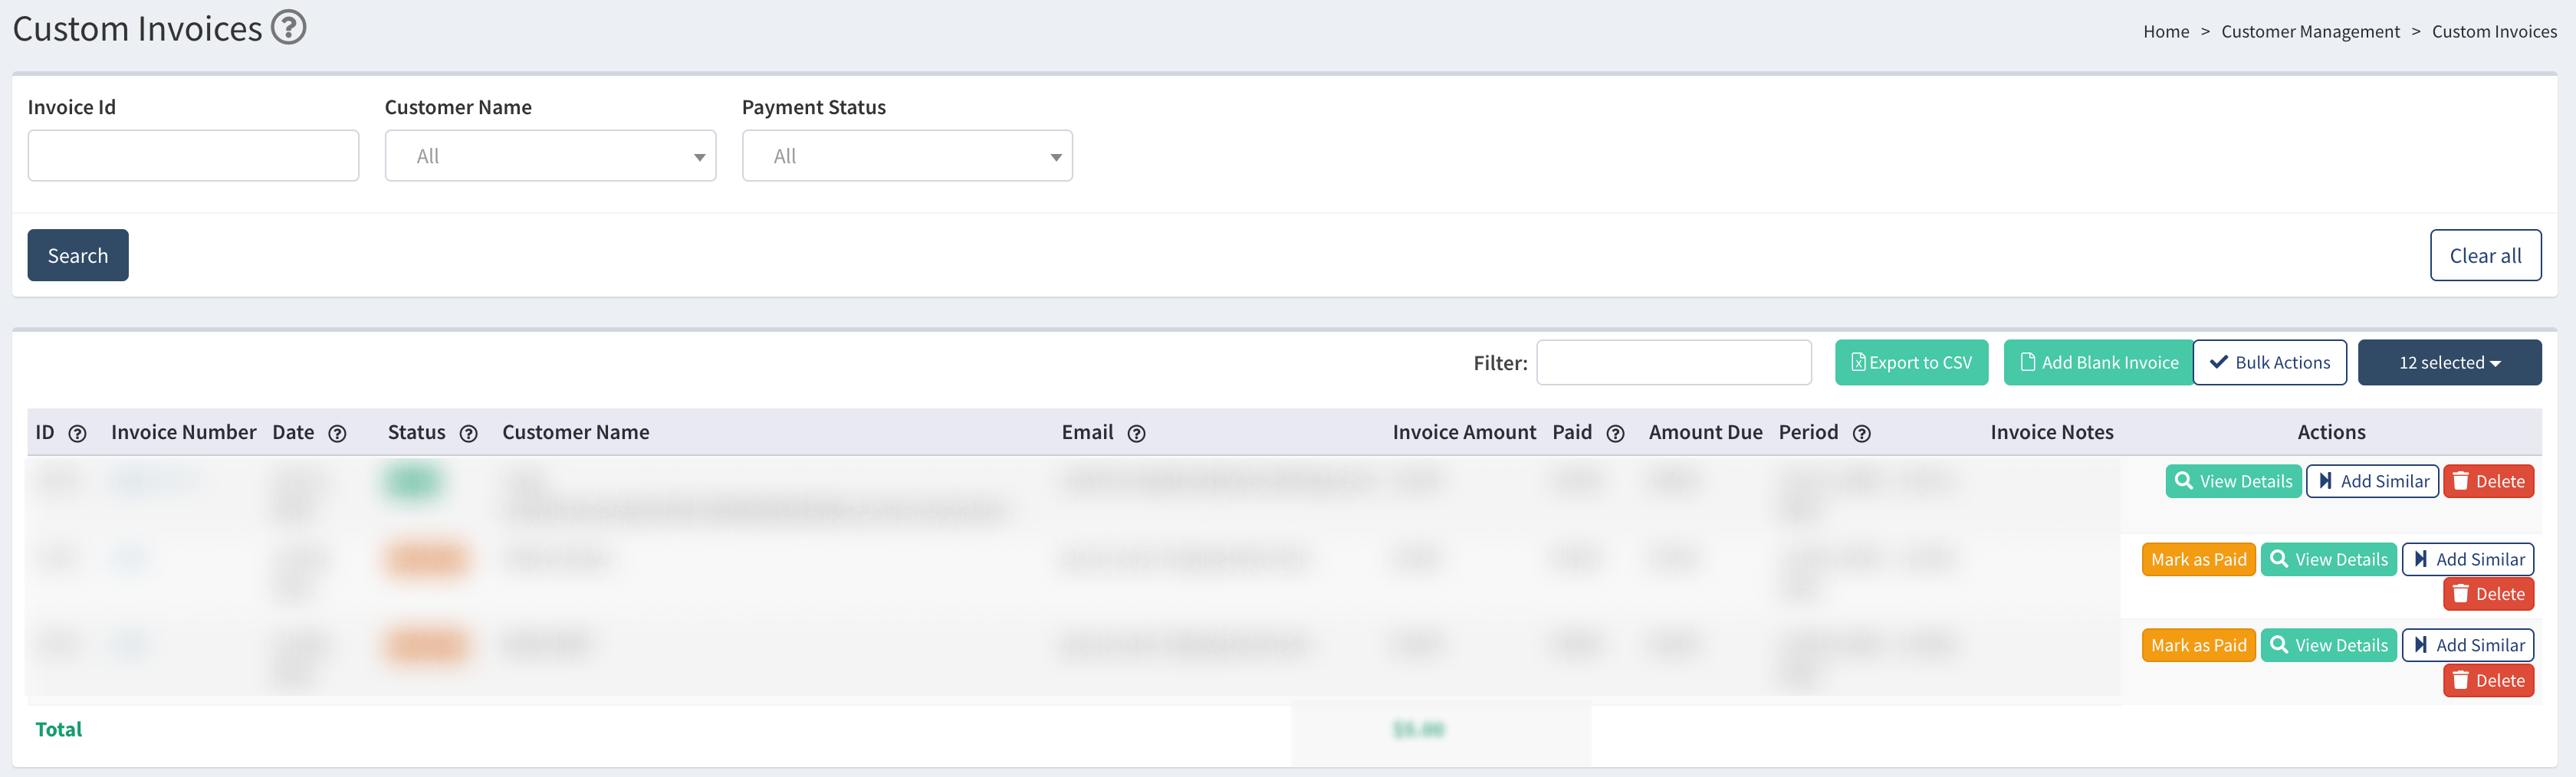Delete the first invoice row
Image resolution: width=2576 pixels, height=777 pixels.
tap(2488, 481)
